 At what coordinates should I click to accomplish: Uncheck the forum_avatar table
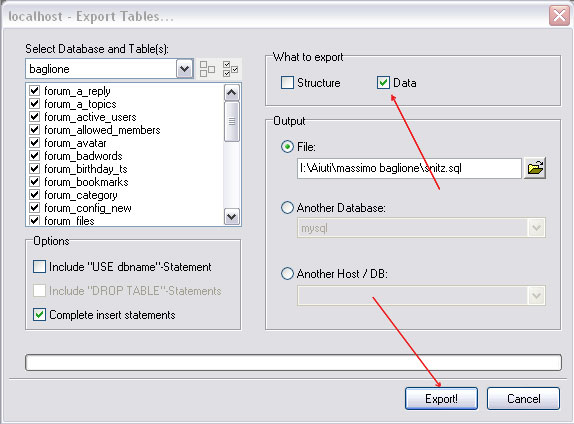pos(34,143)
